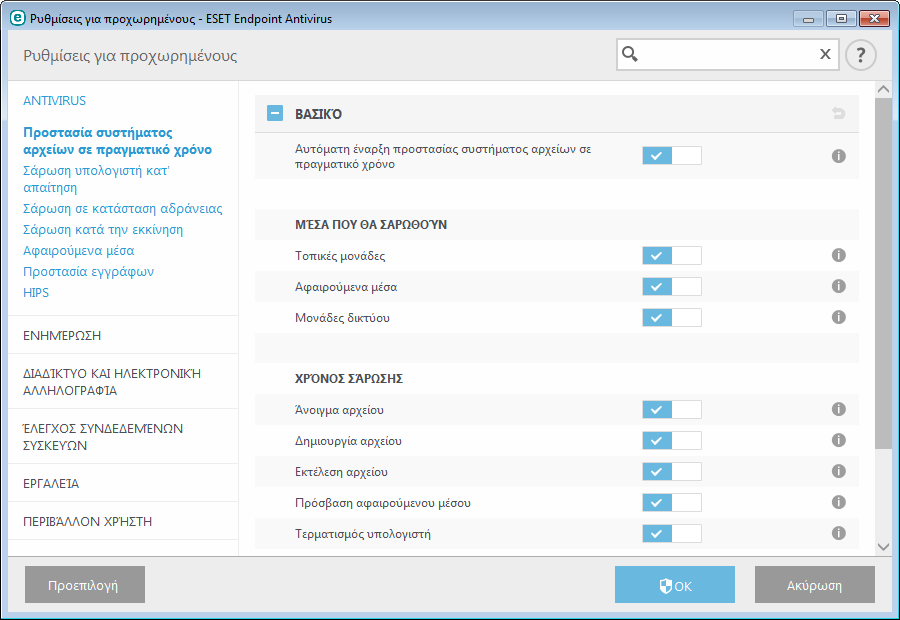Disable Αφαιρούμενα μέσα scanning switch
Screen dimensions: 900x620
tap(672, 286)
